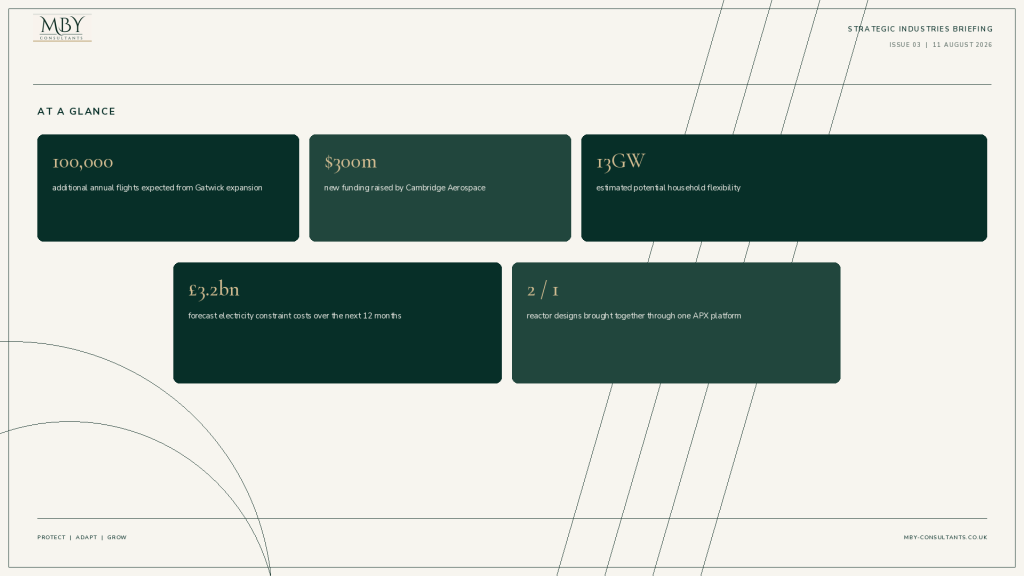The image size is (1024, 576).
Task: Open the $300m Cambridge Aerospace card
Action: click(440, 188)
